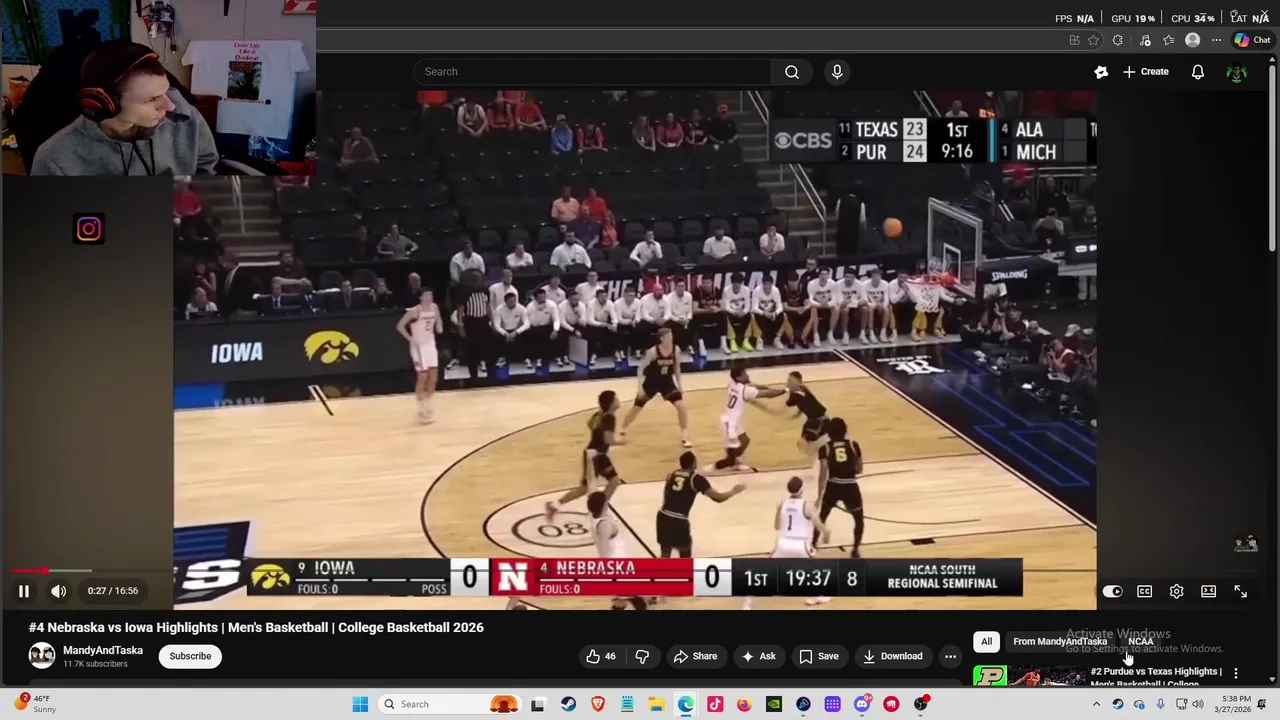Show hidden system tray icons
The image size is (1280, 720).
coord(1096,704)
